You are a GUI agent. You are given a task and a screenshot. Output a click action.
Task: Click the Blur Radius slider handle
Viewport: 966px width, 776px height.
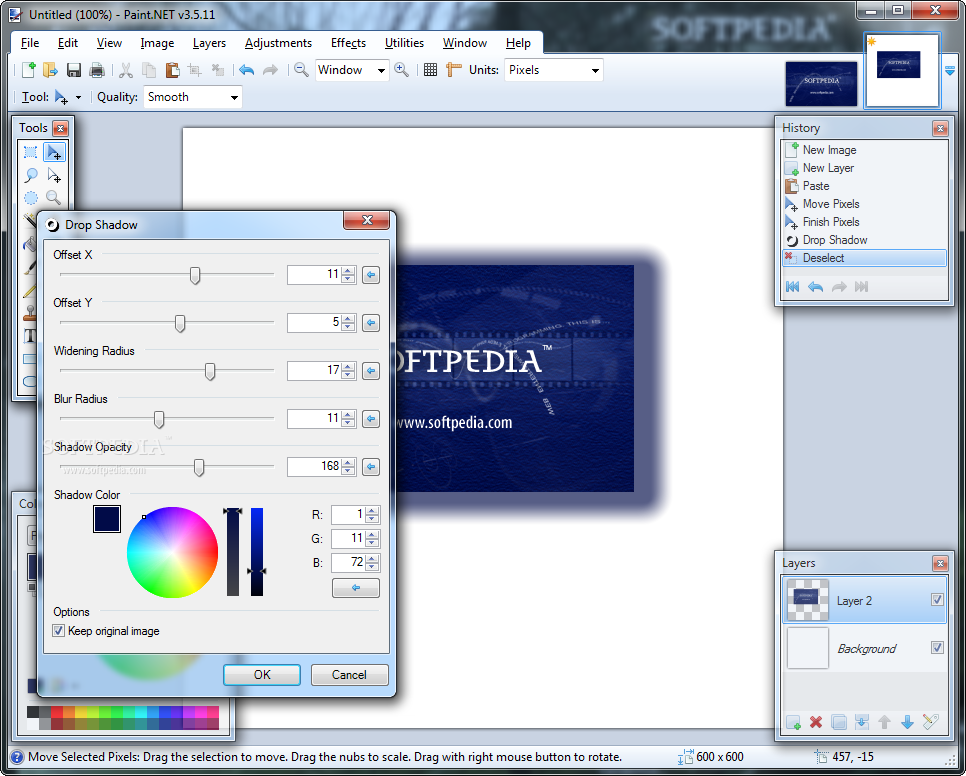tap(159, 419)
